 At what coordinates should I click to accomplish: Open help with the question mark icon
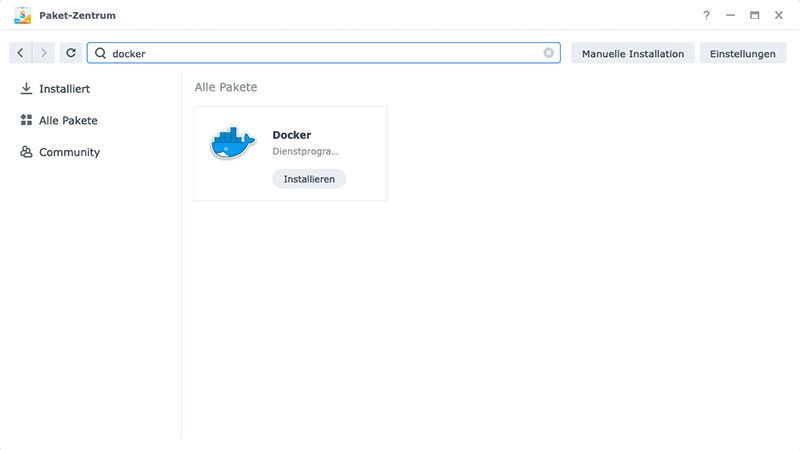coord(706,15)
